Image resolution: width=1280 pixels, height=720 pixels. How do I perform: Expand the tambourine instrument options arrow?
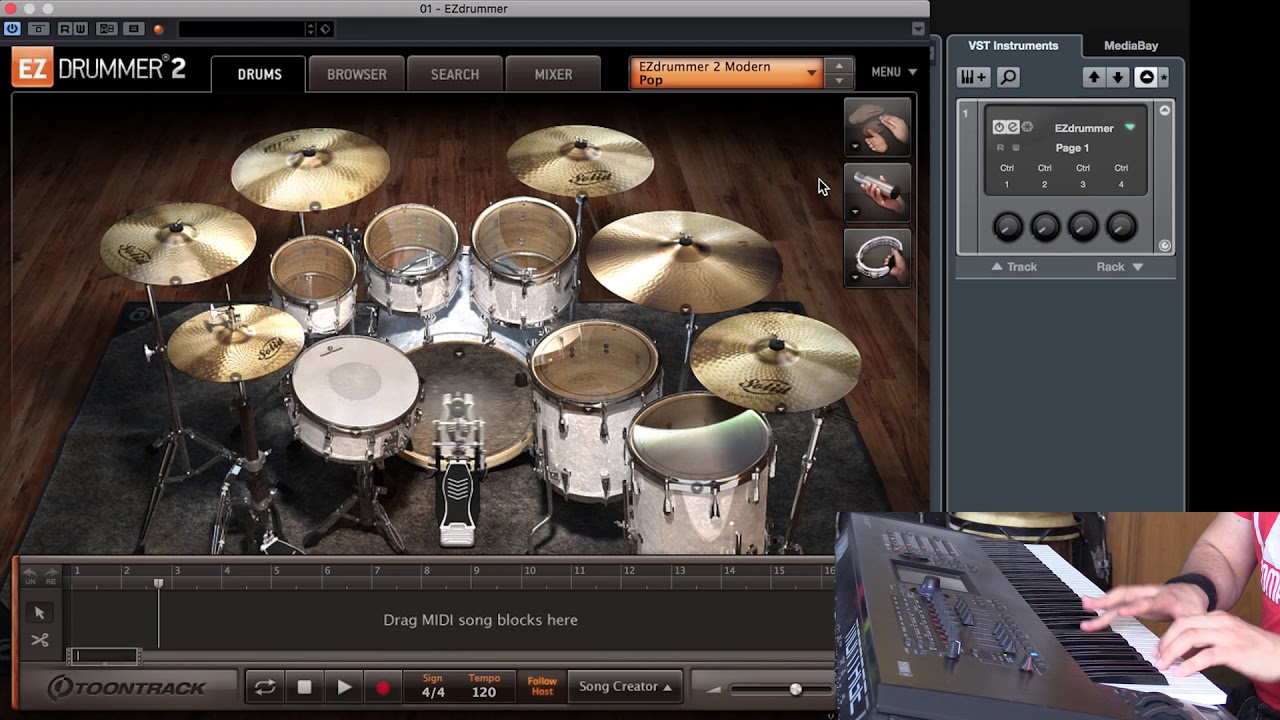[x=855, y=278]
